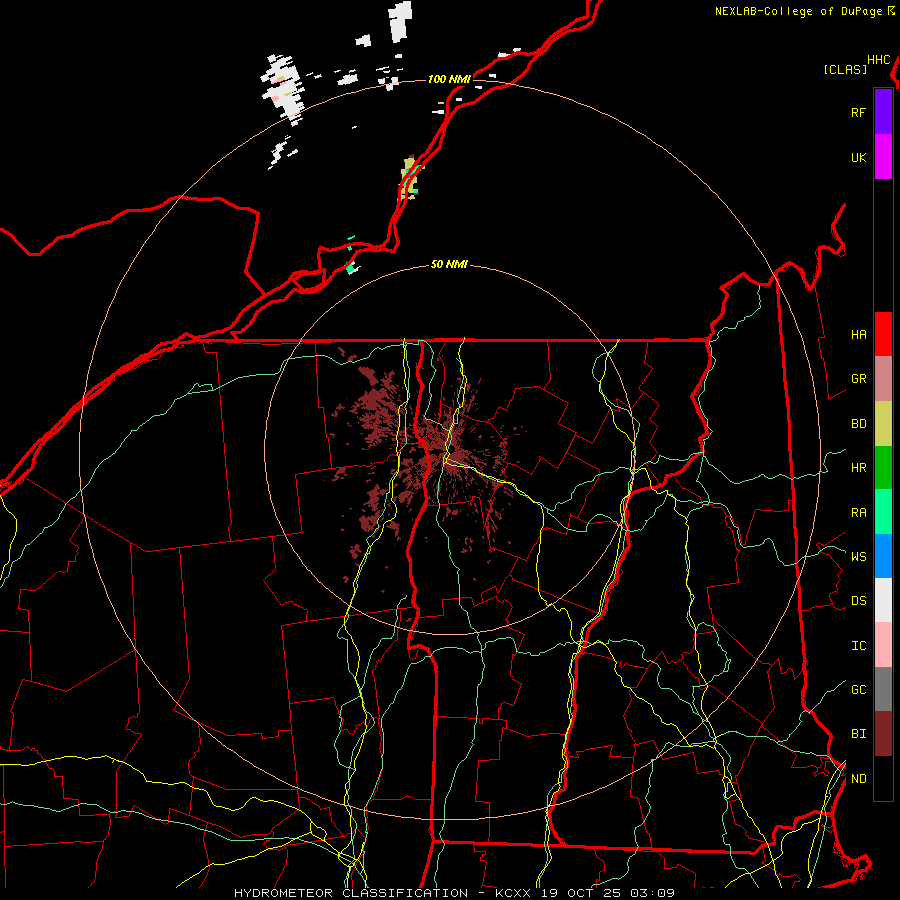
Task: Click the [CLAS] legend header
Action: (845, 69)
